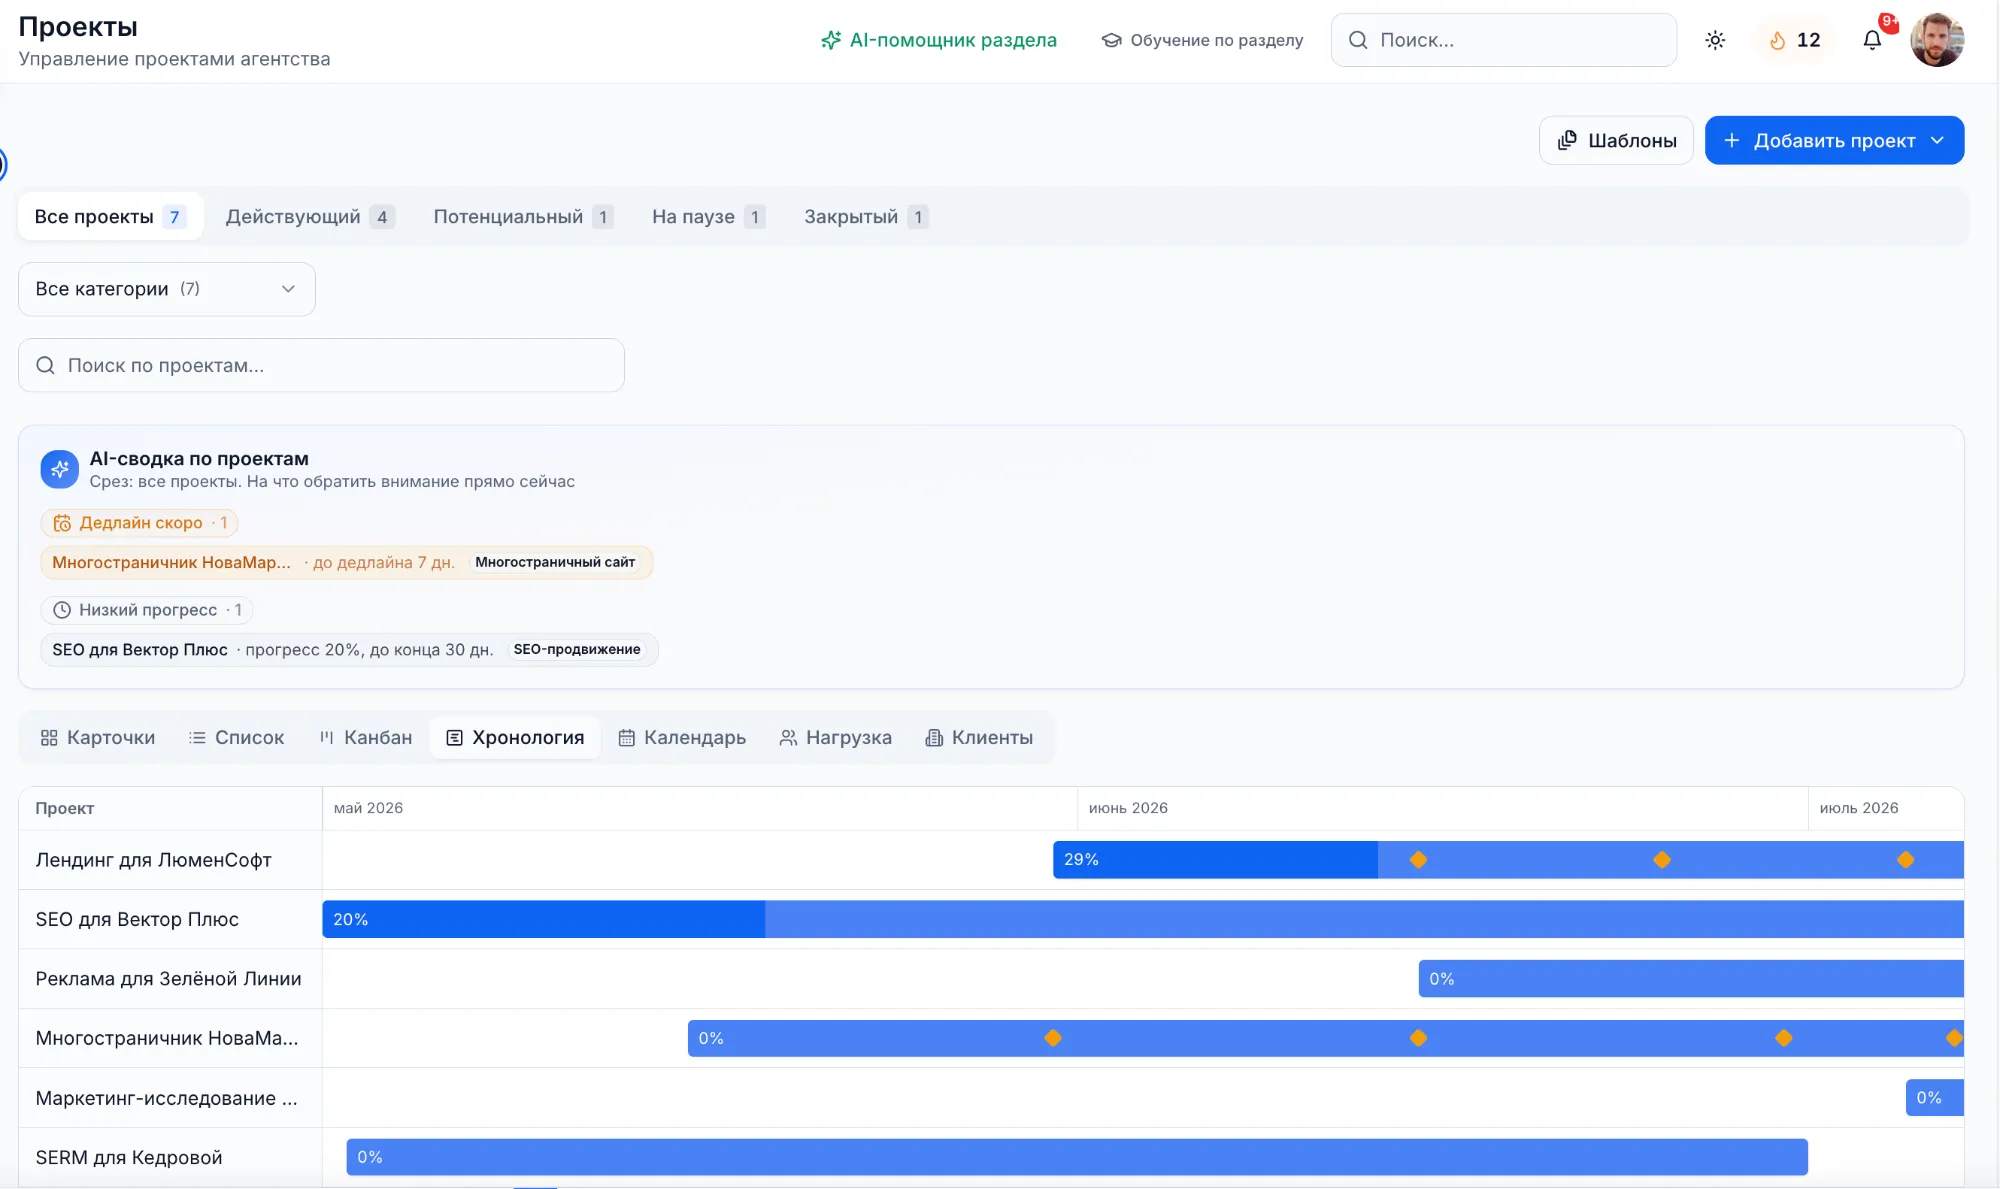Focus the top Поиск... field
Viewport: 2000px width, 1189px height.
coord(1504,40)
